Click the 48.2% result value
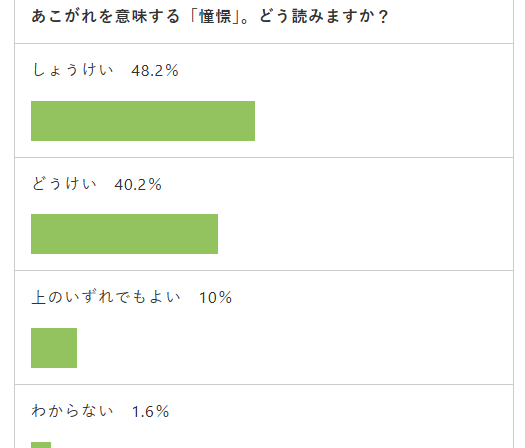This screenshot has height=448, width=525. pyautogui.click(x=155, y=70)
